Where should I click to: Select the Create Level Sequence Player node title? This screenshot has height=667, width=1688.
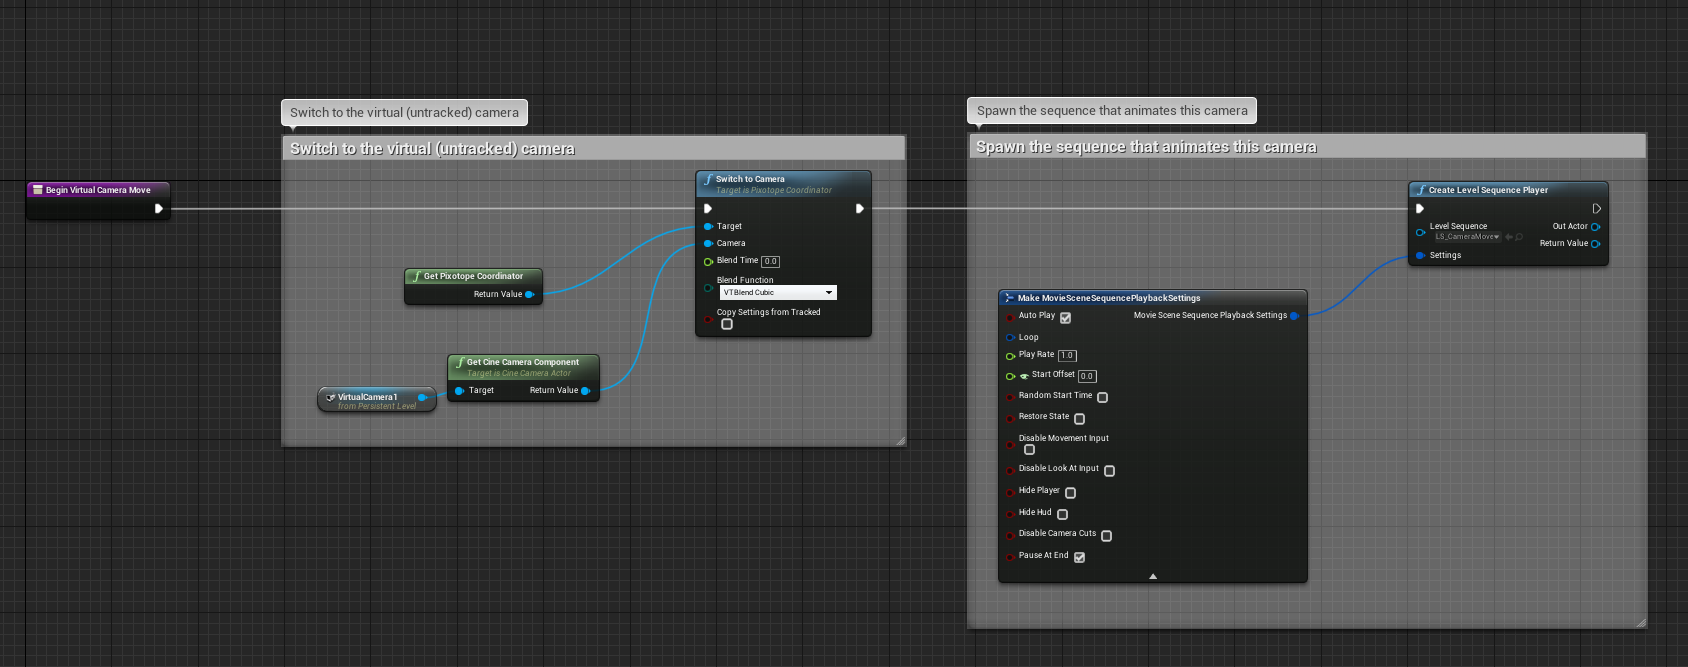1487,190
